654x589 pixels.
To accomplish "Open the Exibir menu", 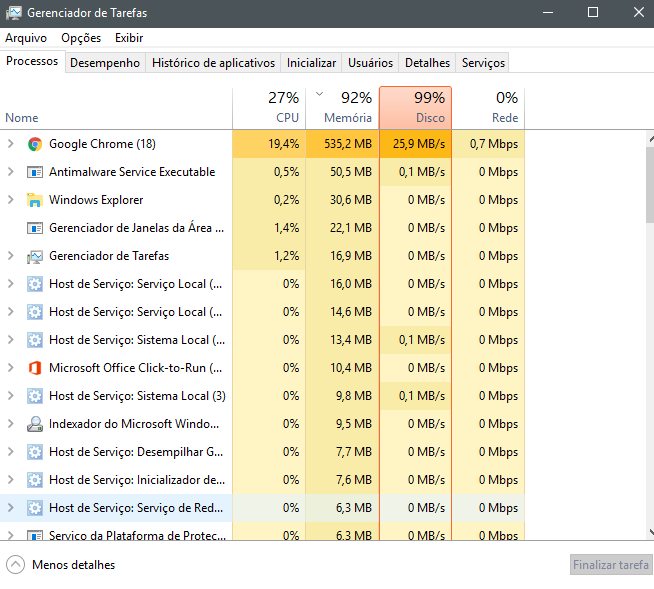I will 129,38.
